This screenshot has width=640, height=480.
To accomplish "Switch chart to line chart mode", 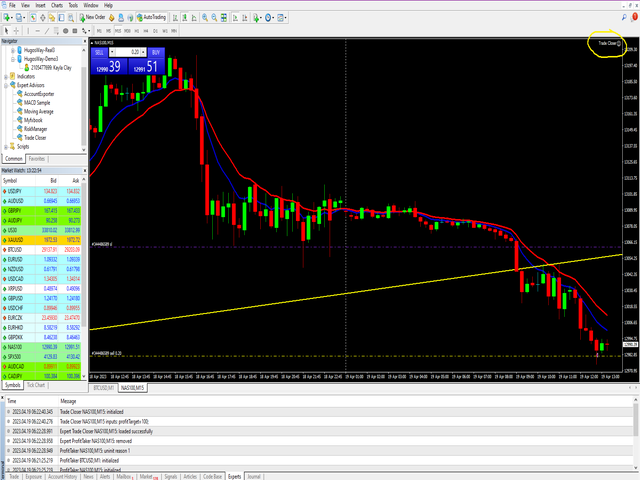I will (194, 18).
